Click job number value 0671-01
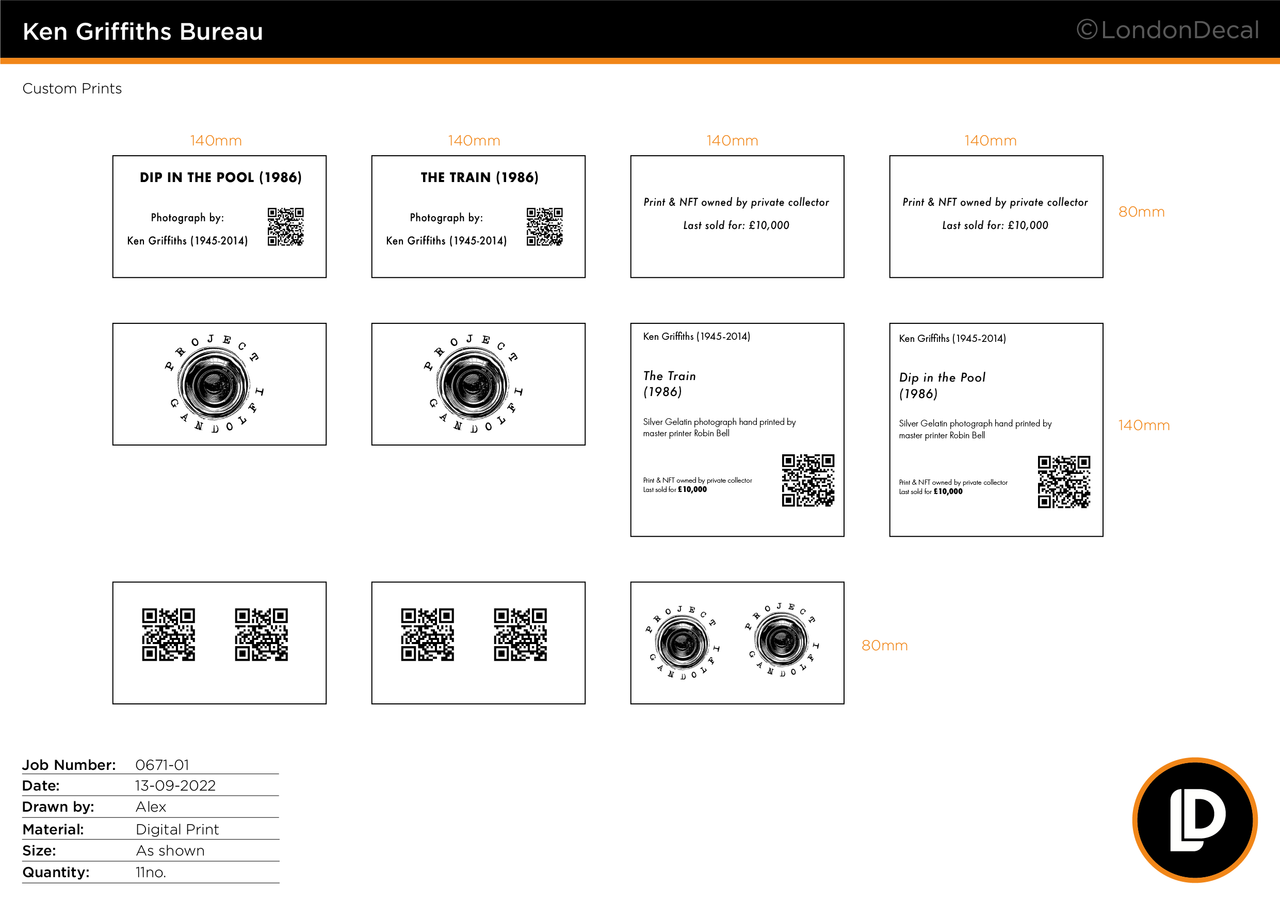This screenshot has width=1280, height=905. 162,765
